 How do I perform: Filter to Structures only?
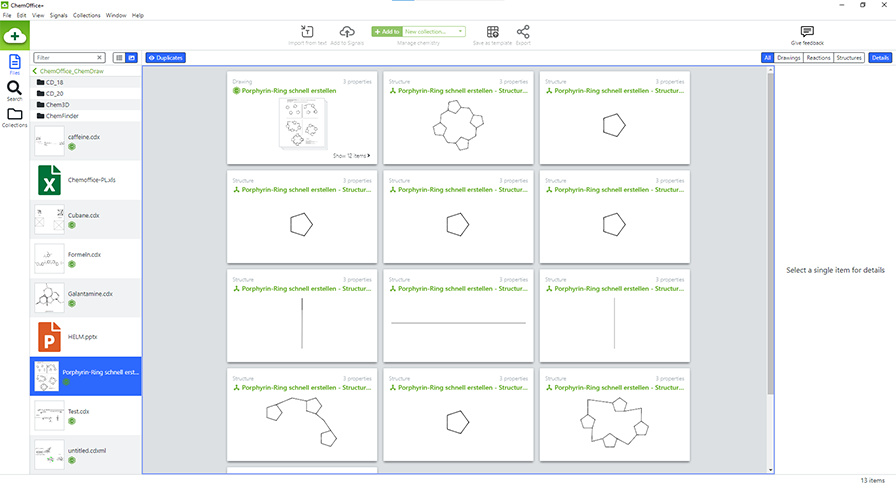tap(849, 58)
